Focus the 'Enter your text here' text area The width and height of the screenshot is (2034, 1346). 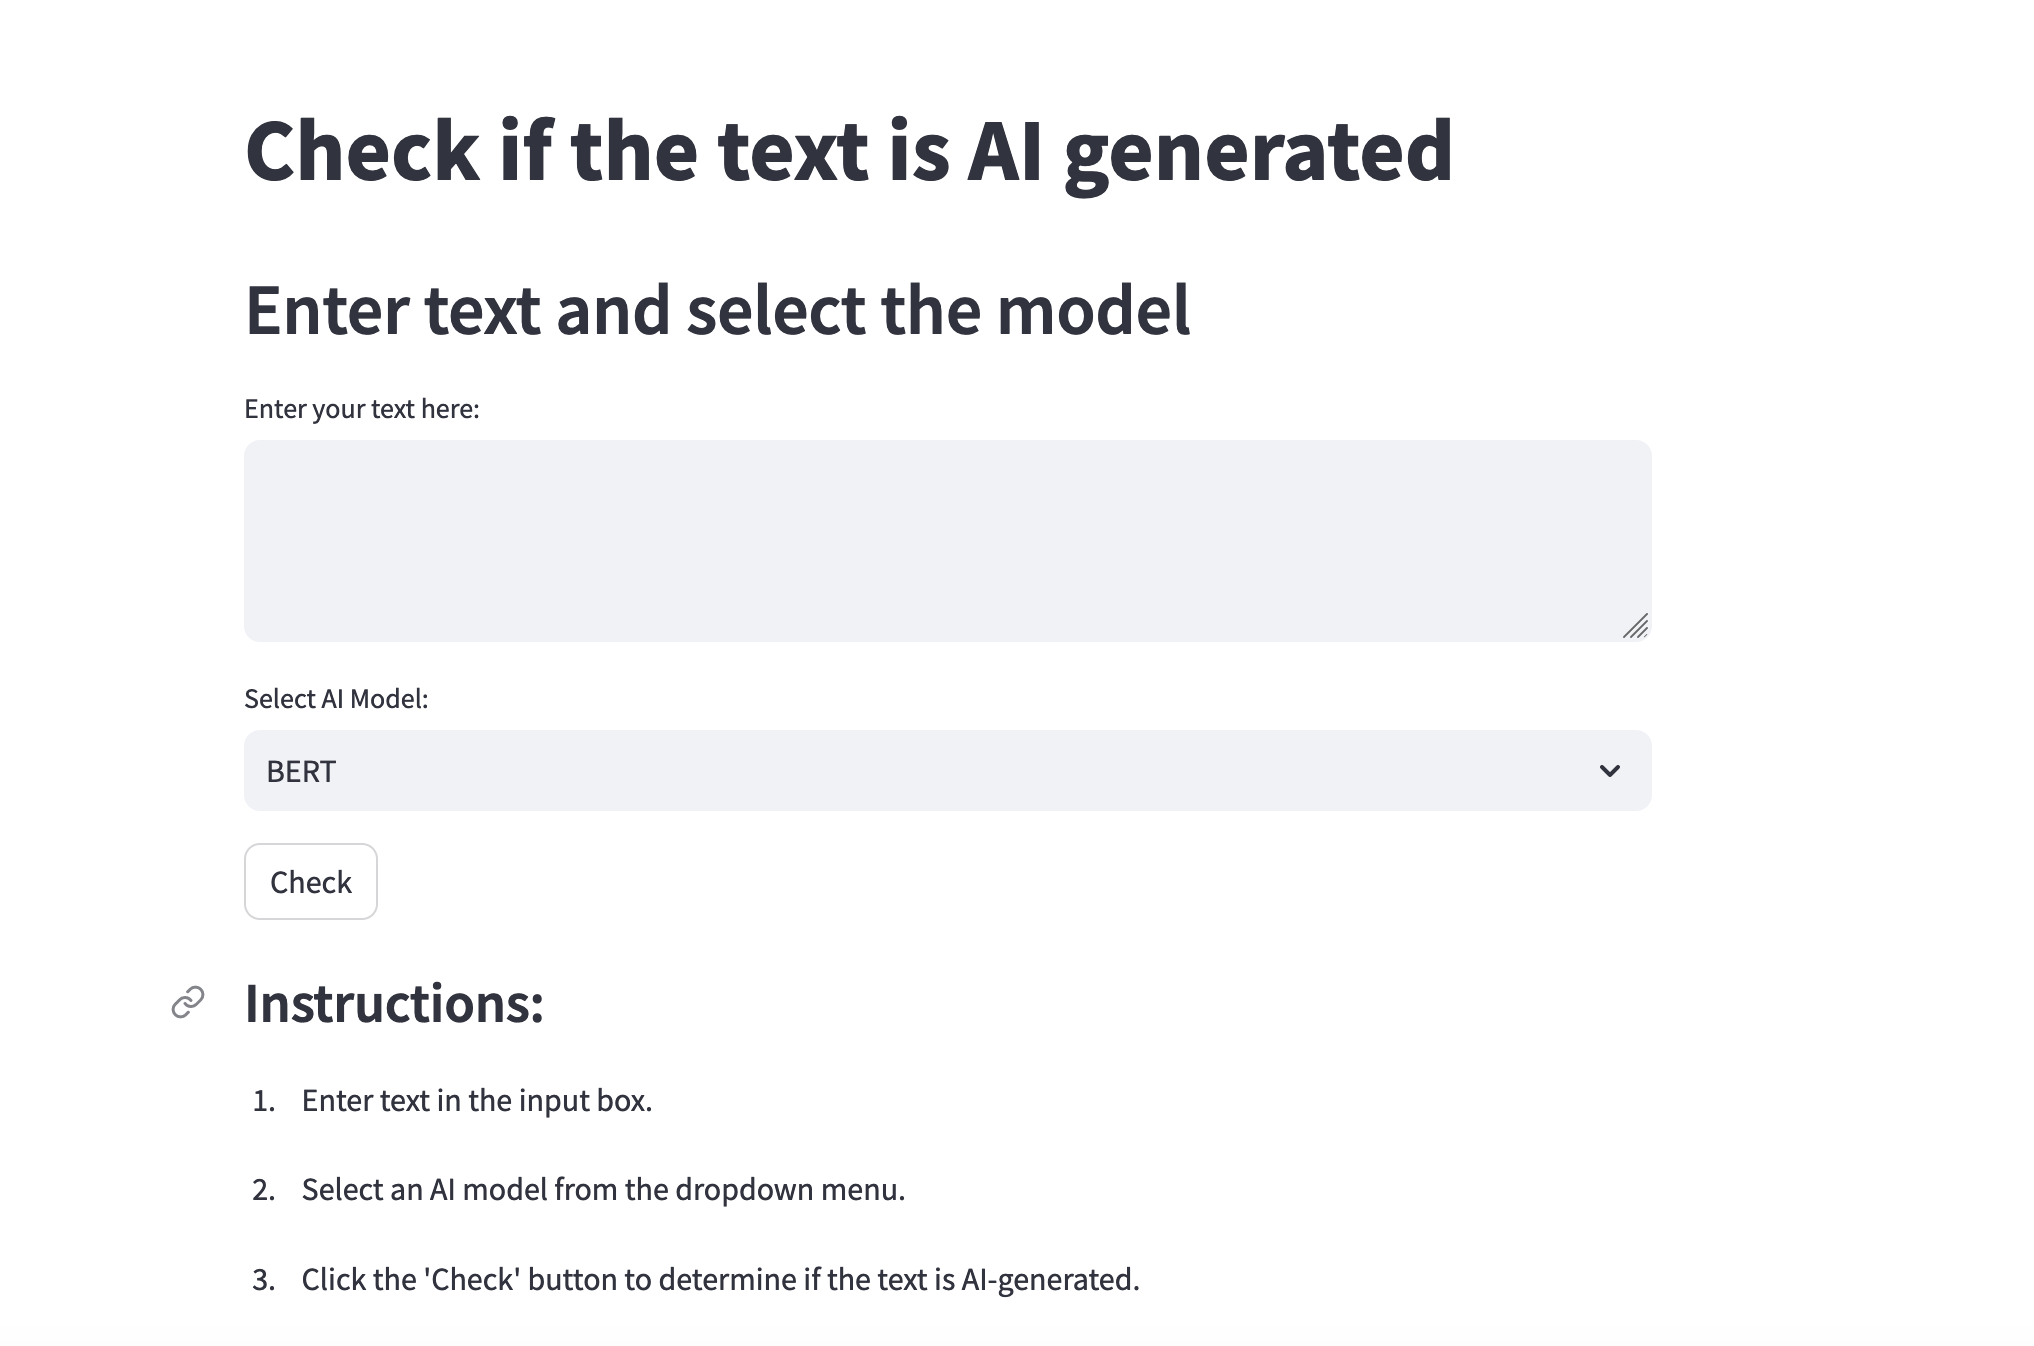click(x=947, y=541)
